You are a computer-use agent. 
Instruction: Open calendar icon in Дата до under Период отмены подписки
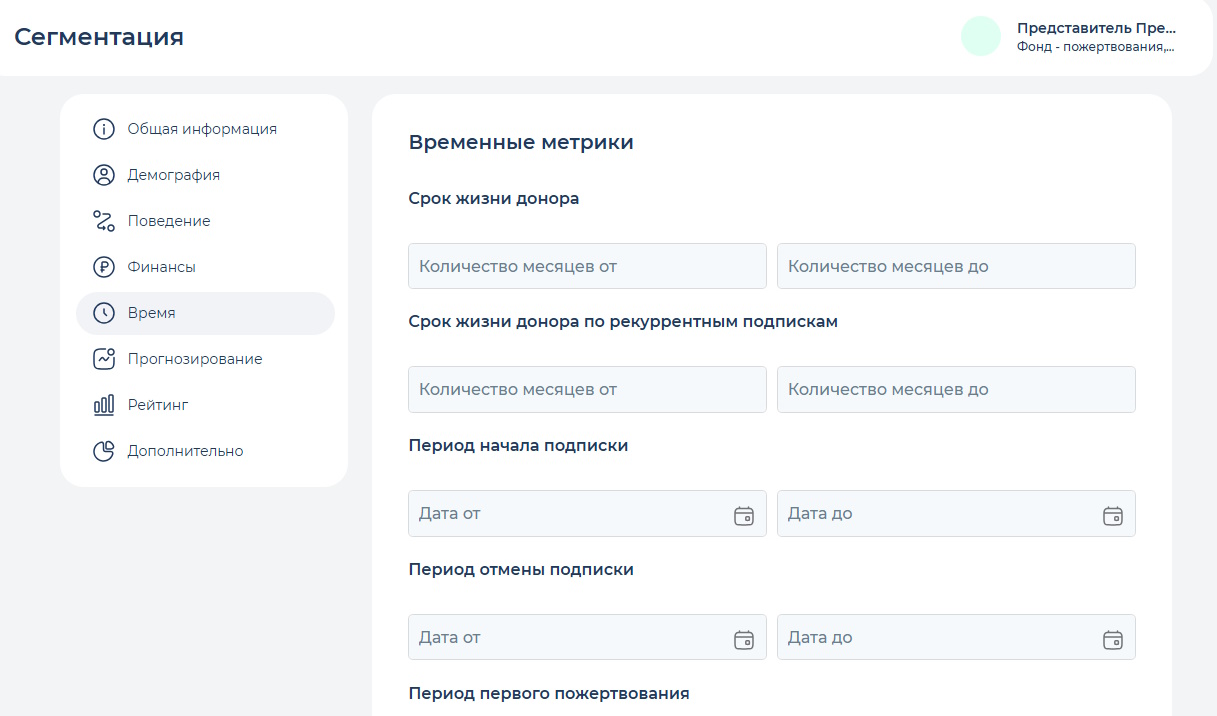(x=1113, y=637)
